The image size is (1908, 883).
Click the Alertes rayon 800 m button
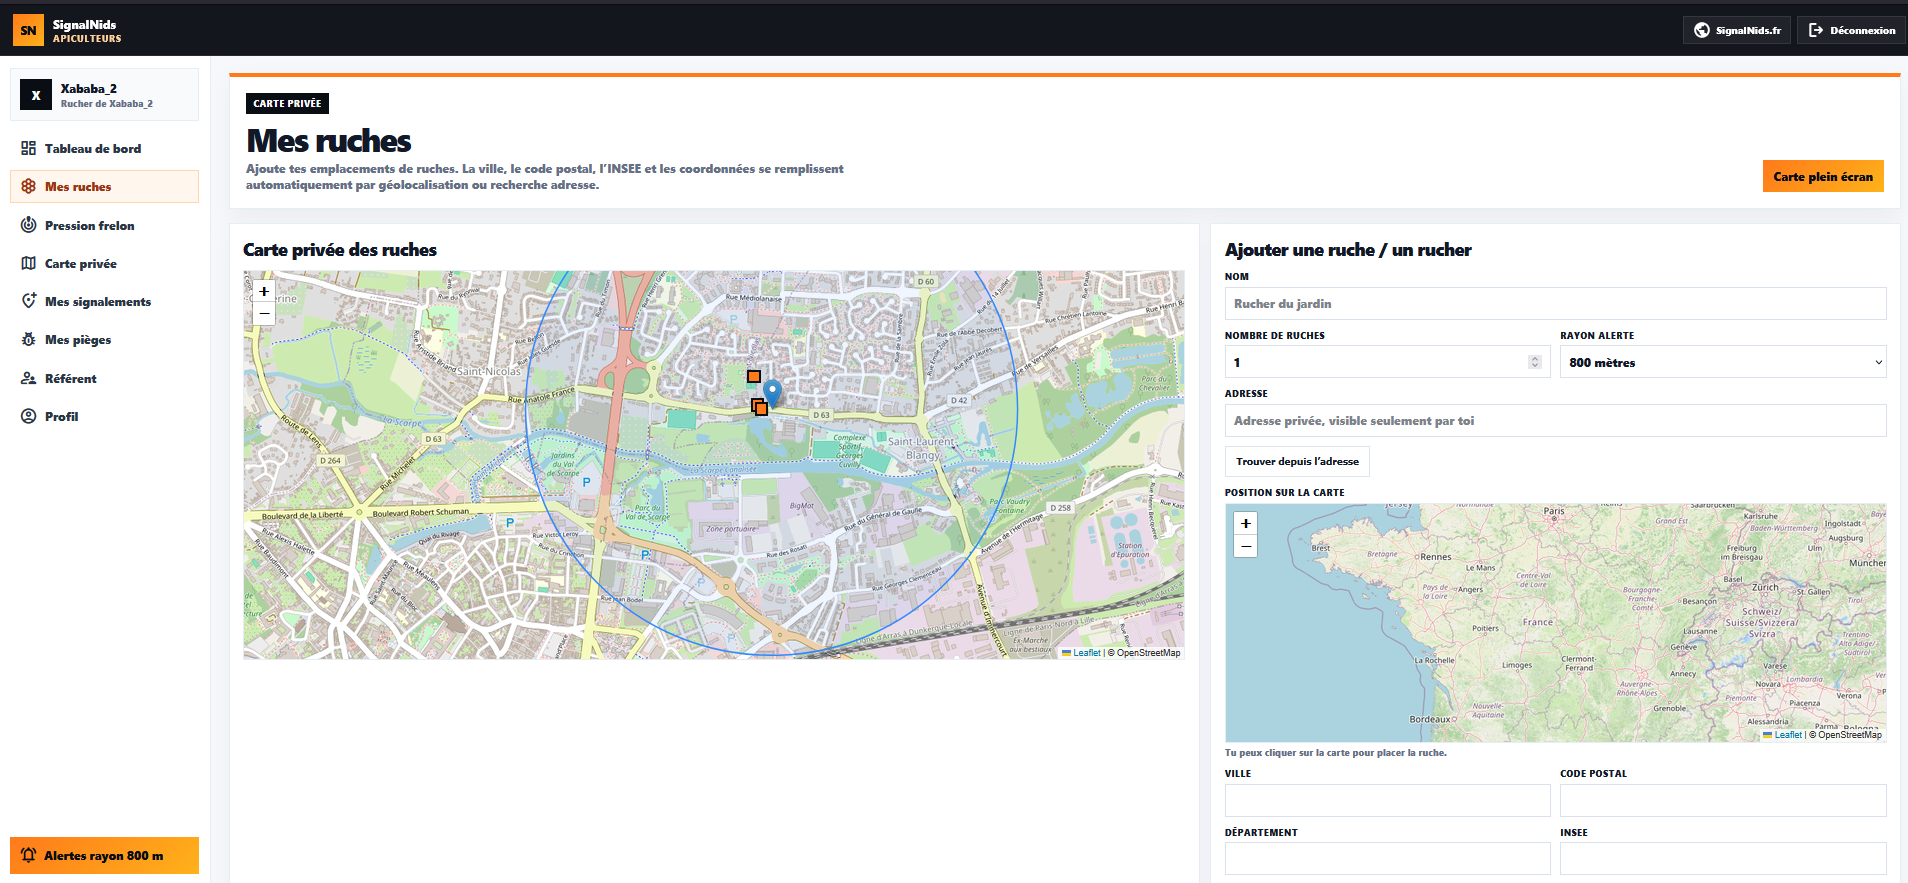(104, 855)
